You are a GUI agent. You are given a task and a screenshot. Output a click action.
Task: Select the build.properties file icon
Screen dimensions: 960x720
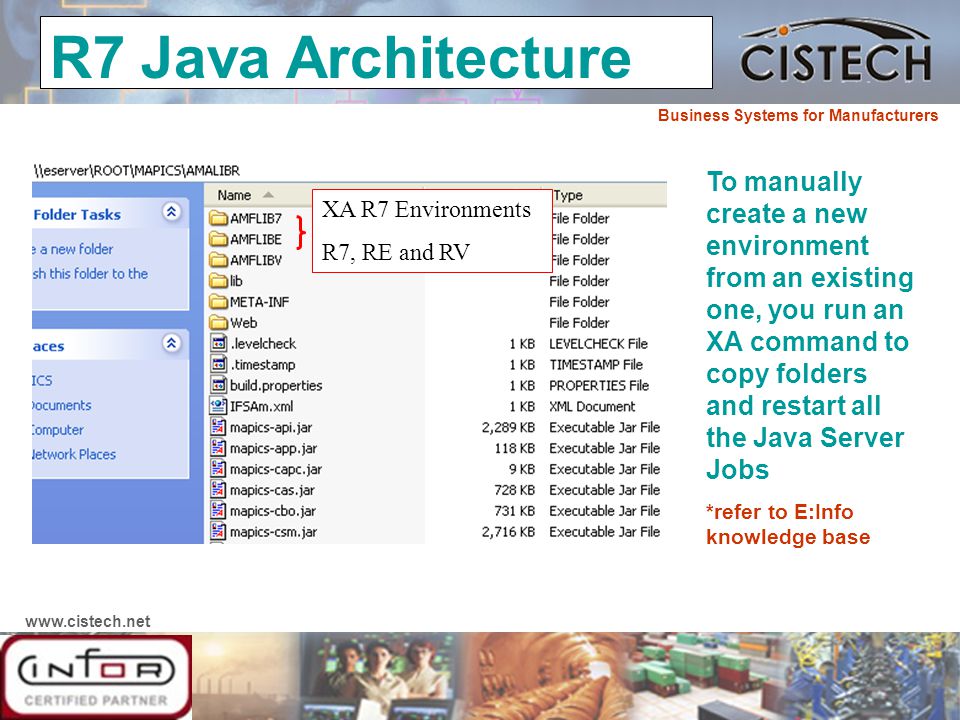pos(219,385)
